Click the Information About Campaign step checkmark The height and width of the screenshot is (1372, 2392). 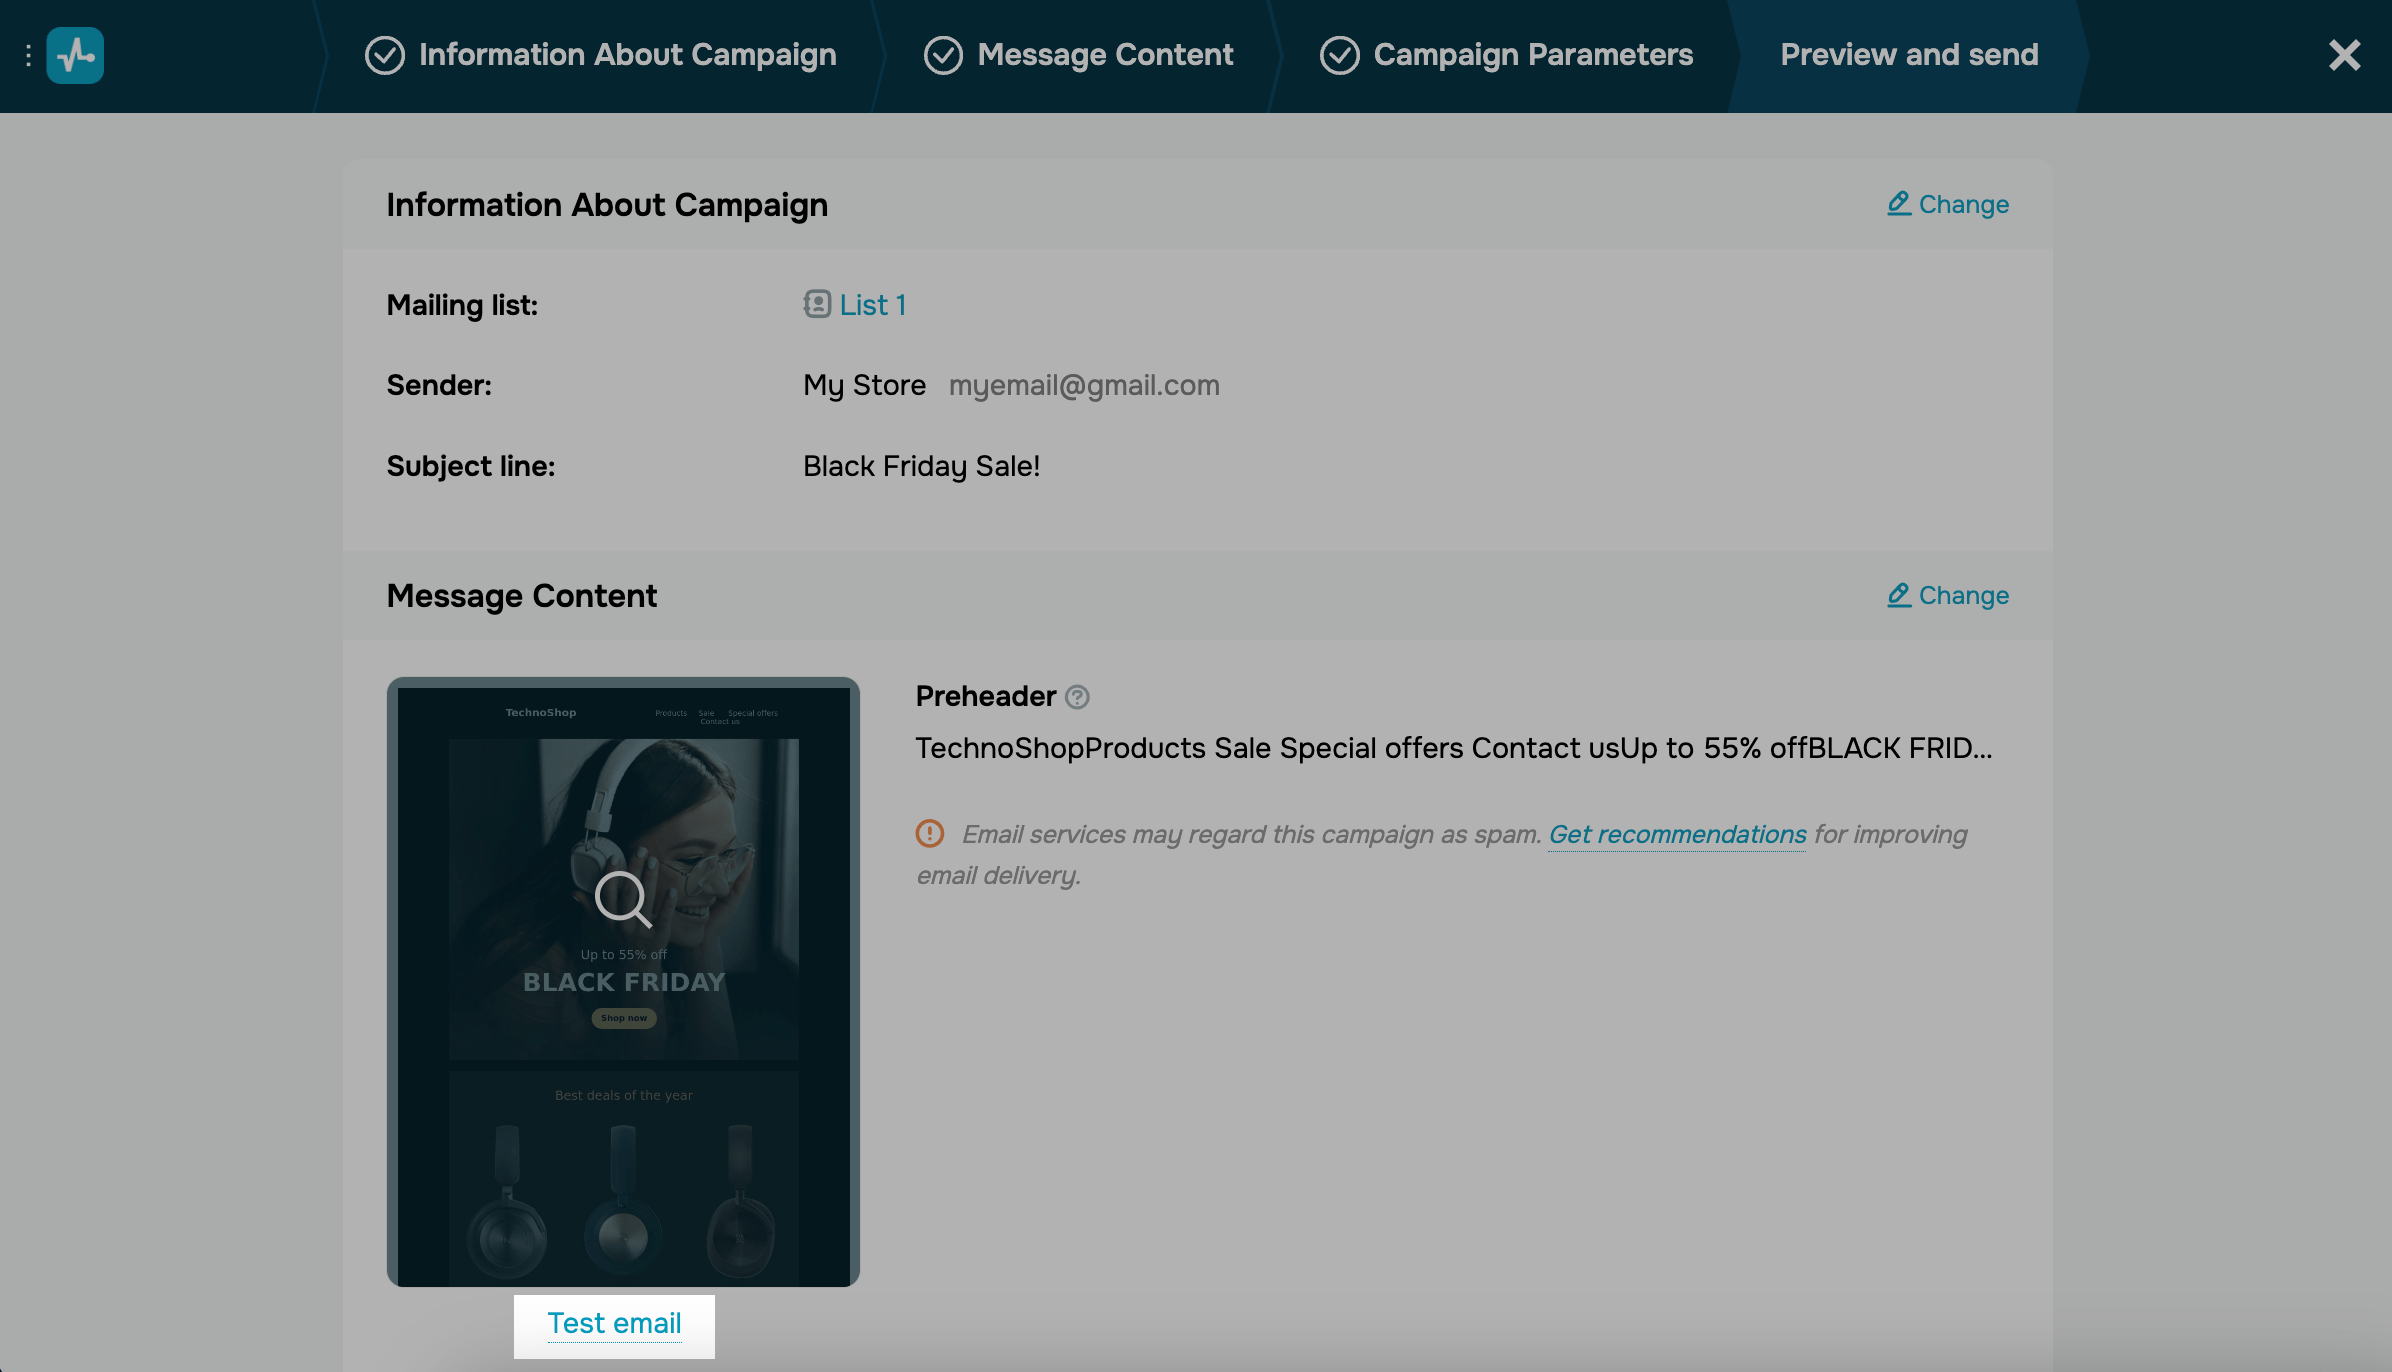[385, 56]
